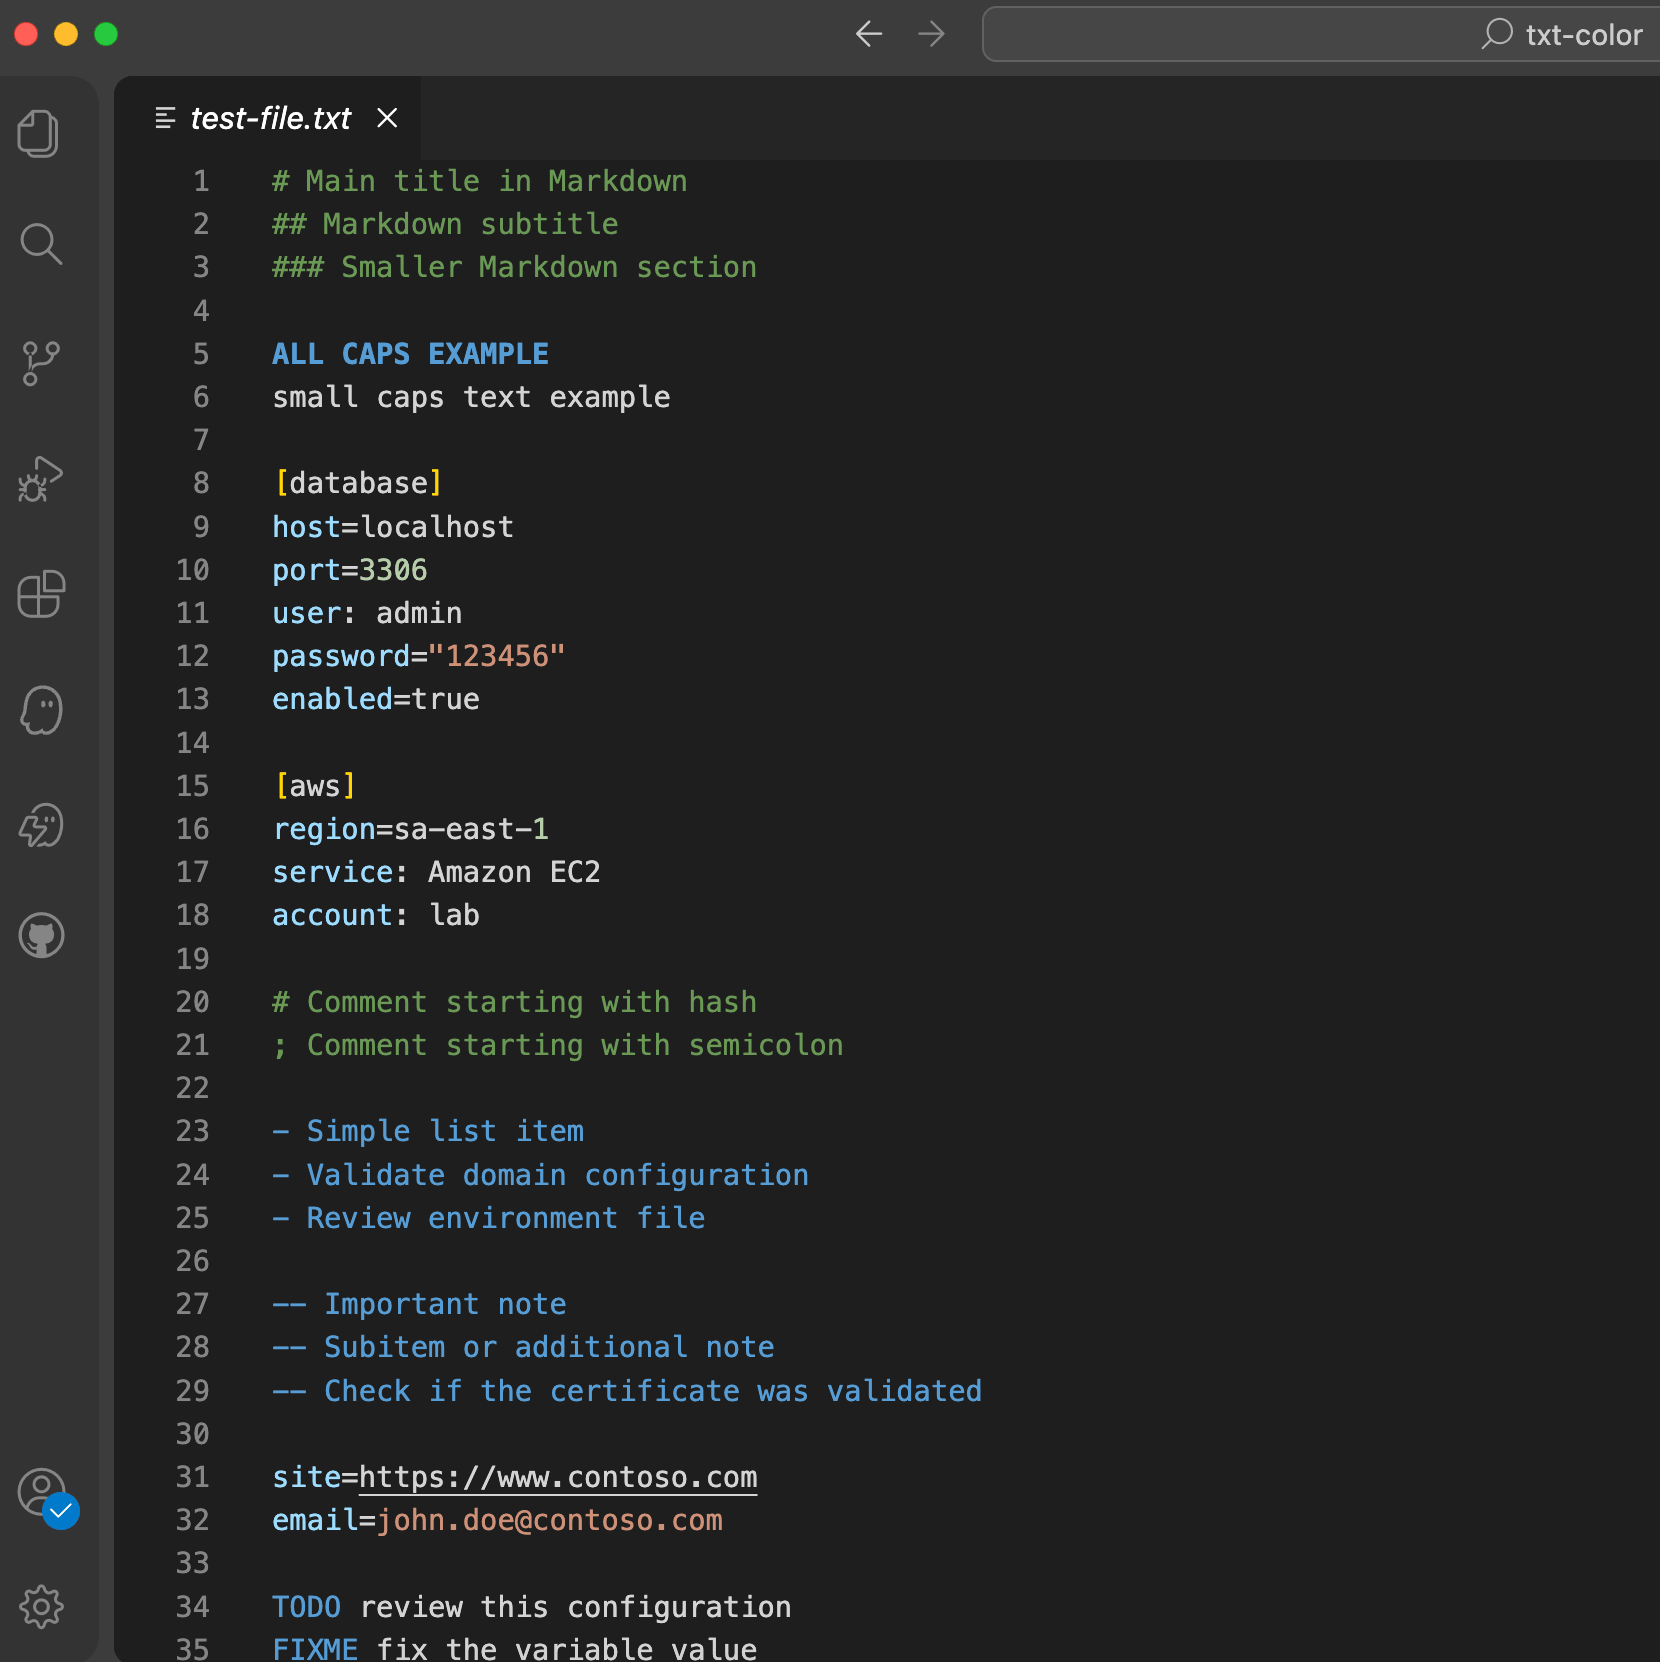Click '- Review environment file' line
This screenshot has height=1662, width=1660.
pyautogui.click(x=488, y=1218)
